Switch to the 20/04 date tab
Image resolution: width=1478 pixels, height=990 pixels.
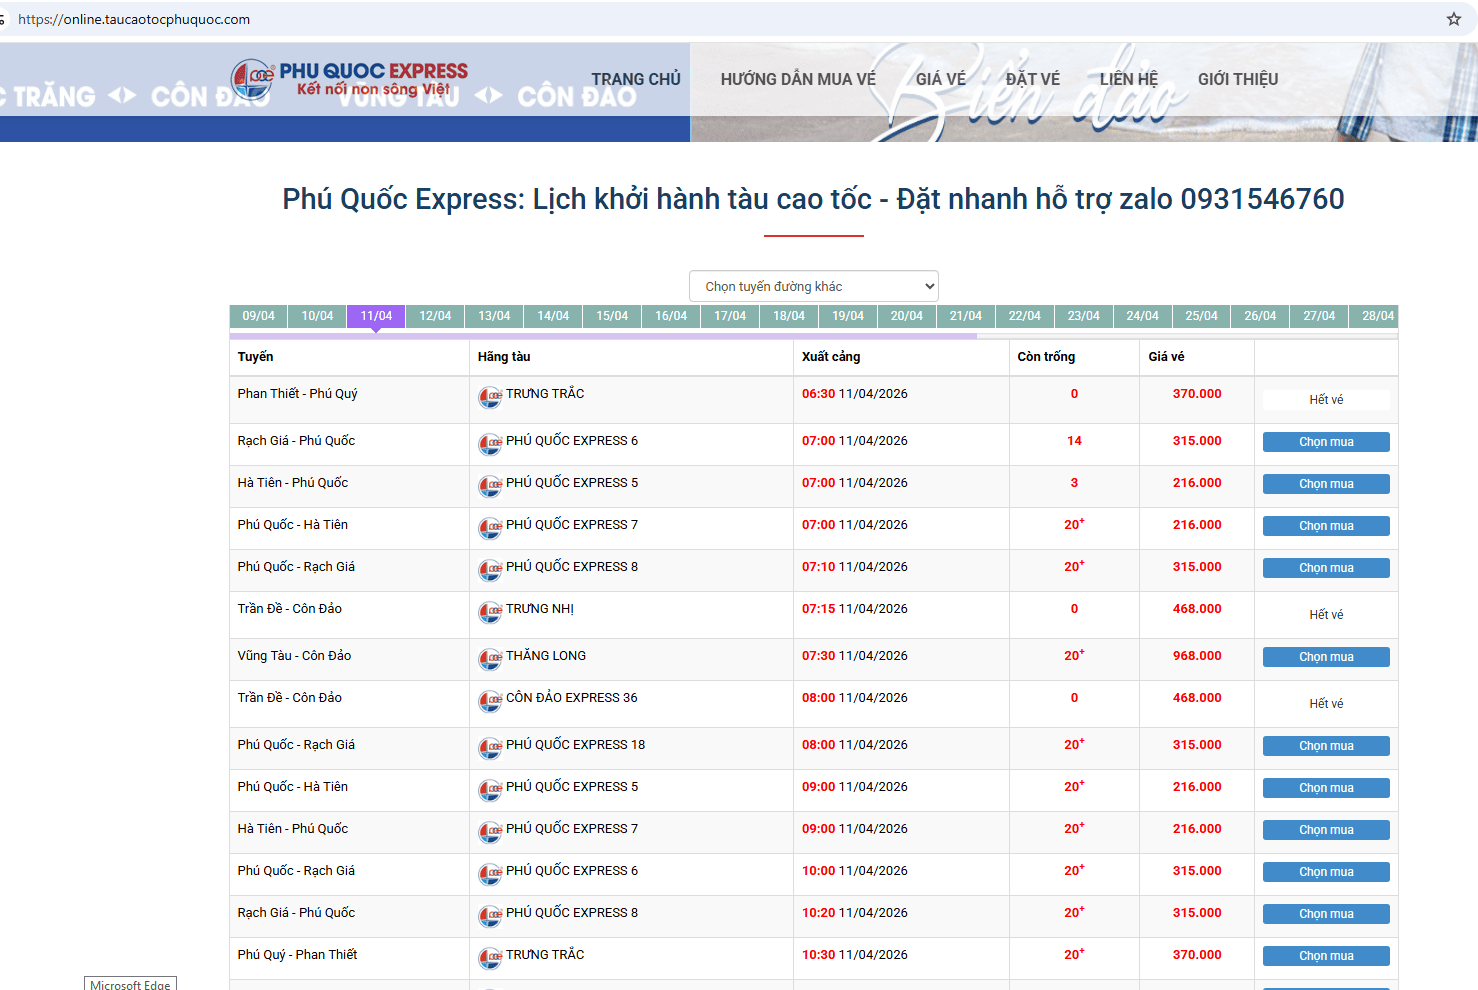point(906,316)
